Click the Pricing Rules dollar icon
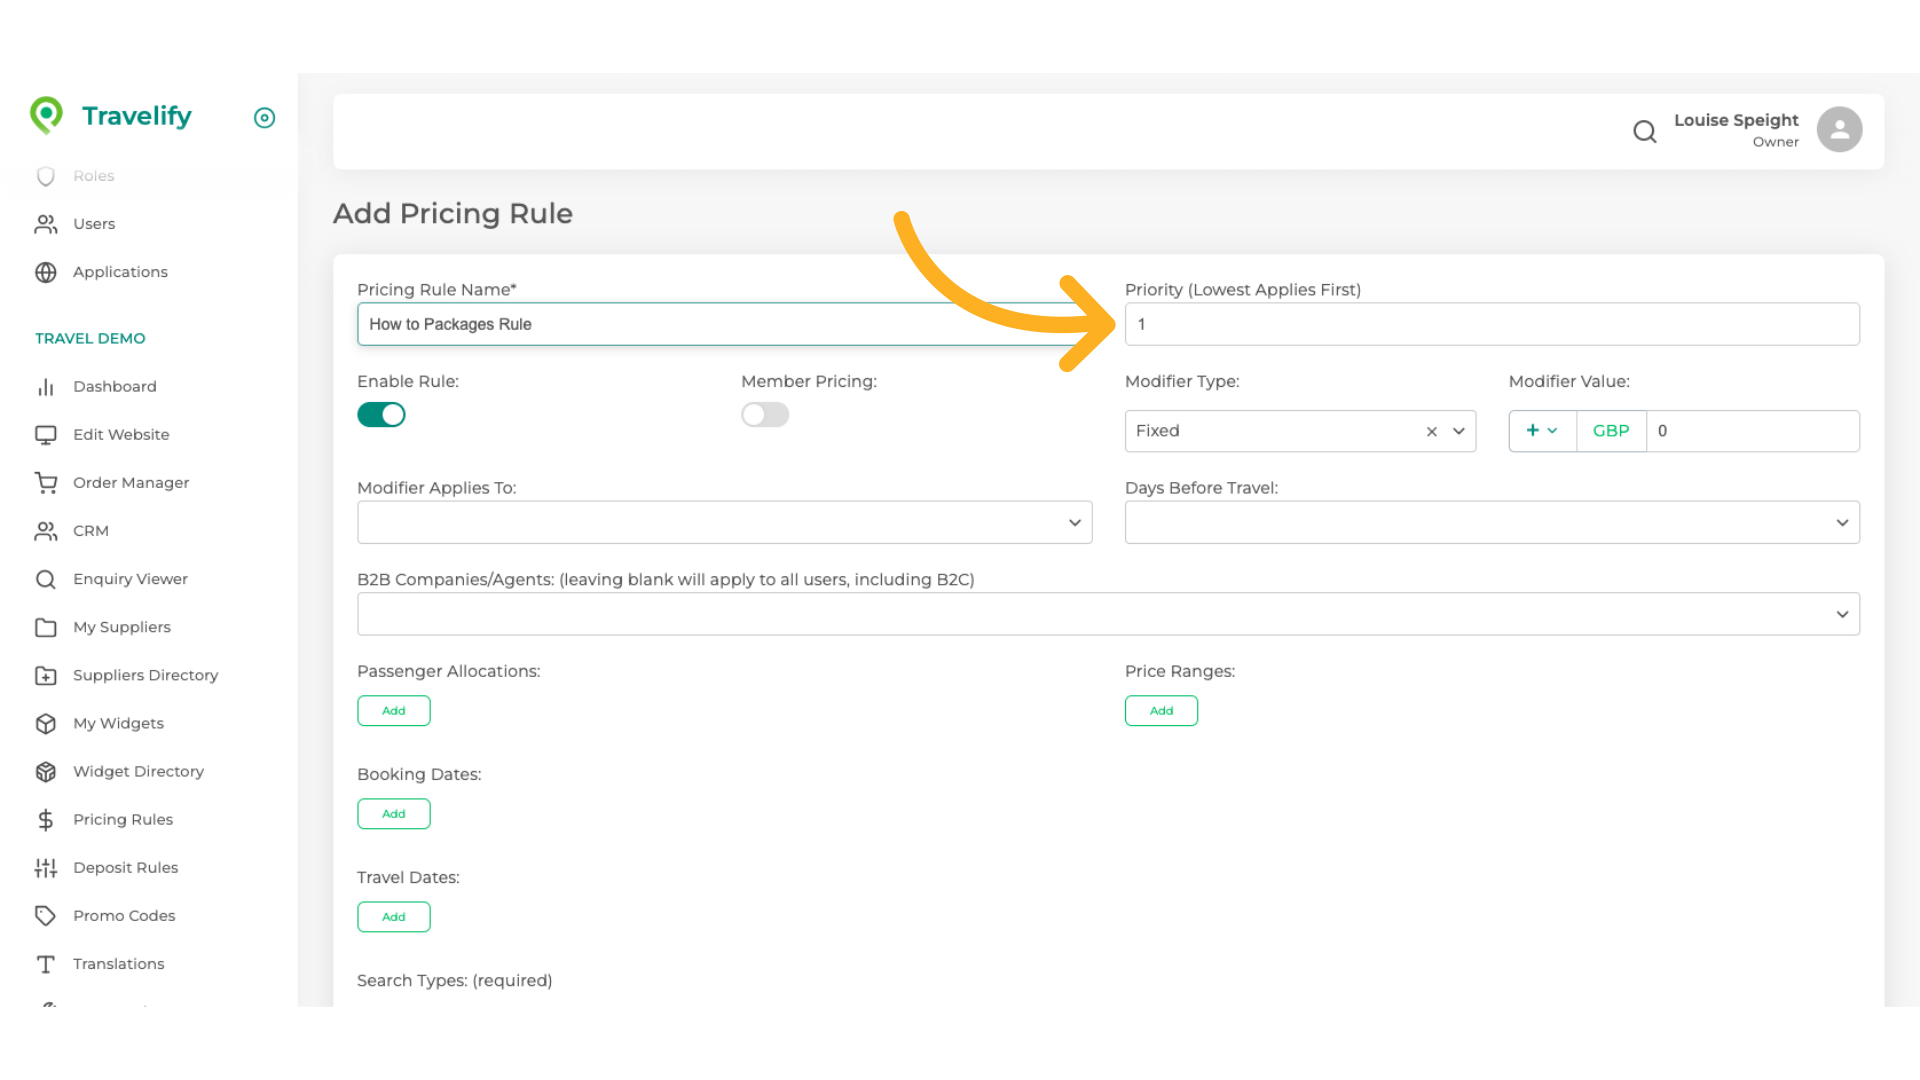The image size is (1920, 1080). tap(46, 820)
